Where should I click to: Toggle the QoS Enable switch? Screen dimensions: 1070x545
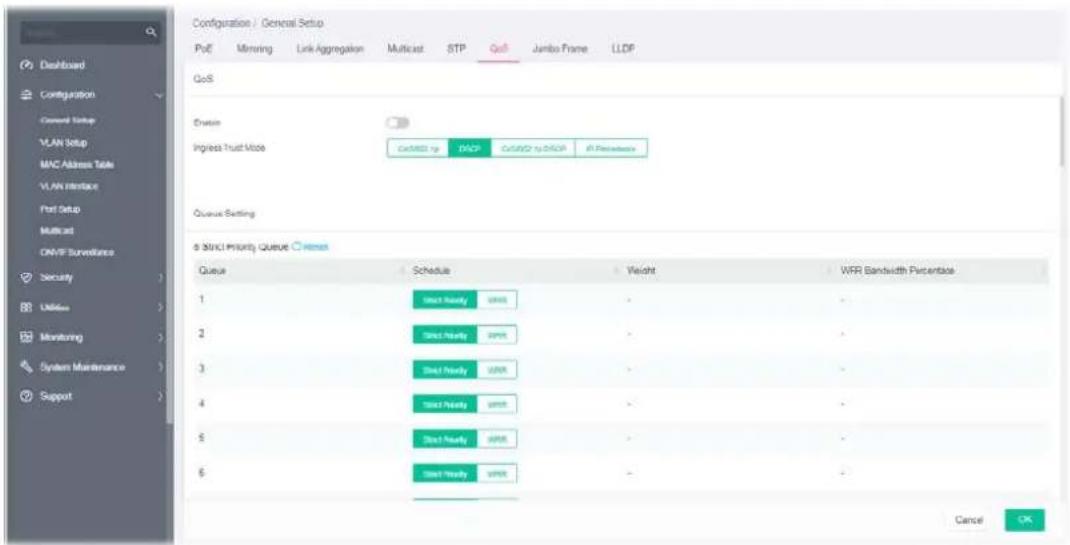click(397, 123)
